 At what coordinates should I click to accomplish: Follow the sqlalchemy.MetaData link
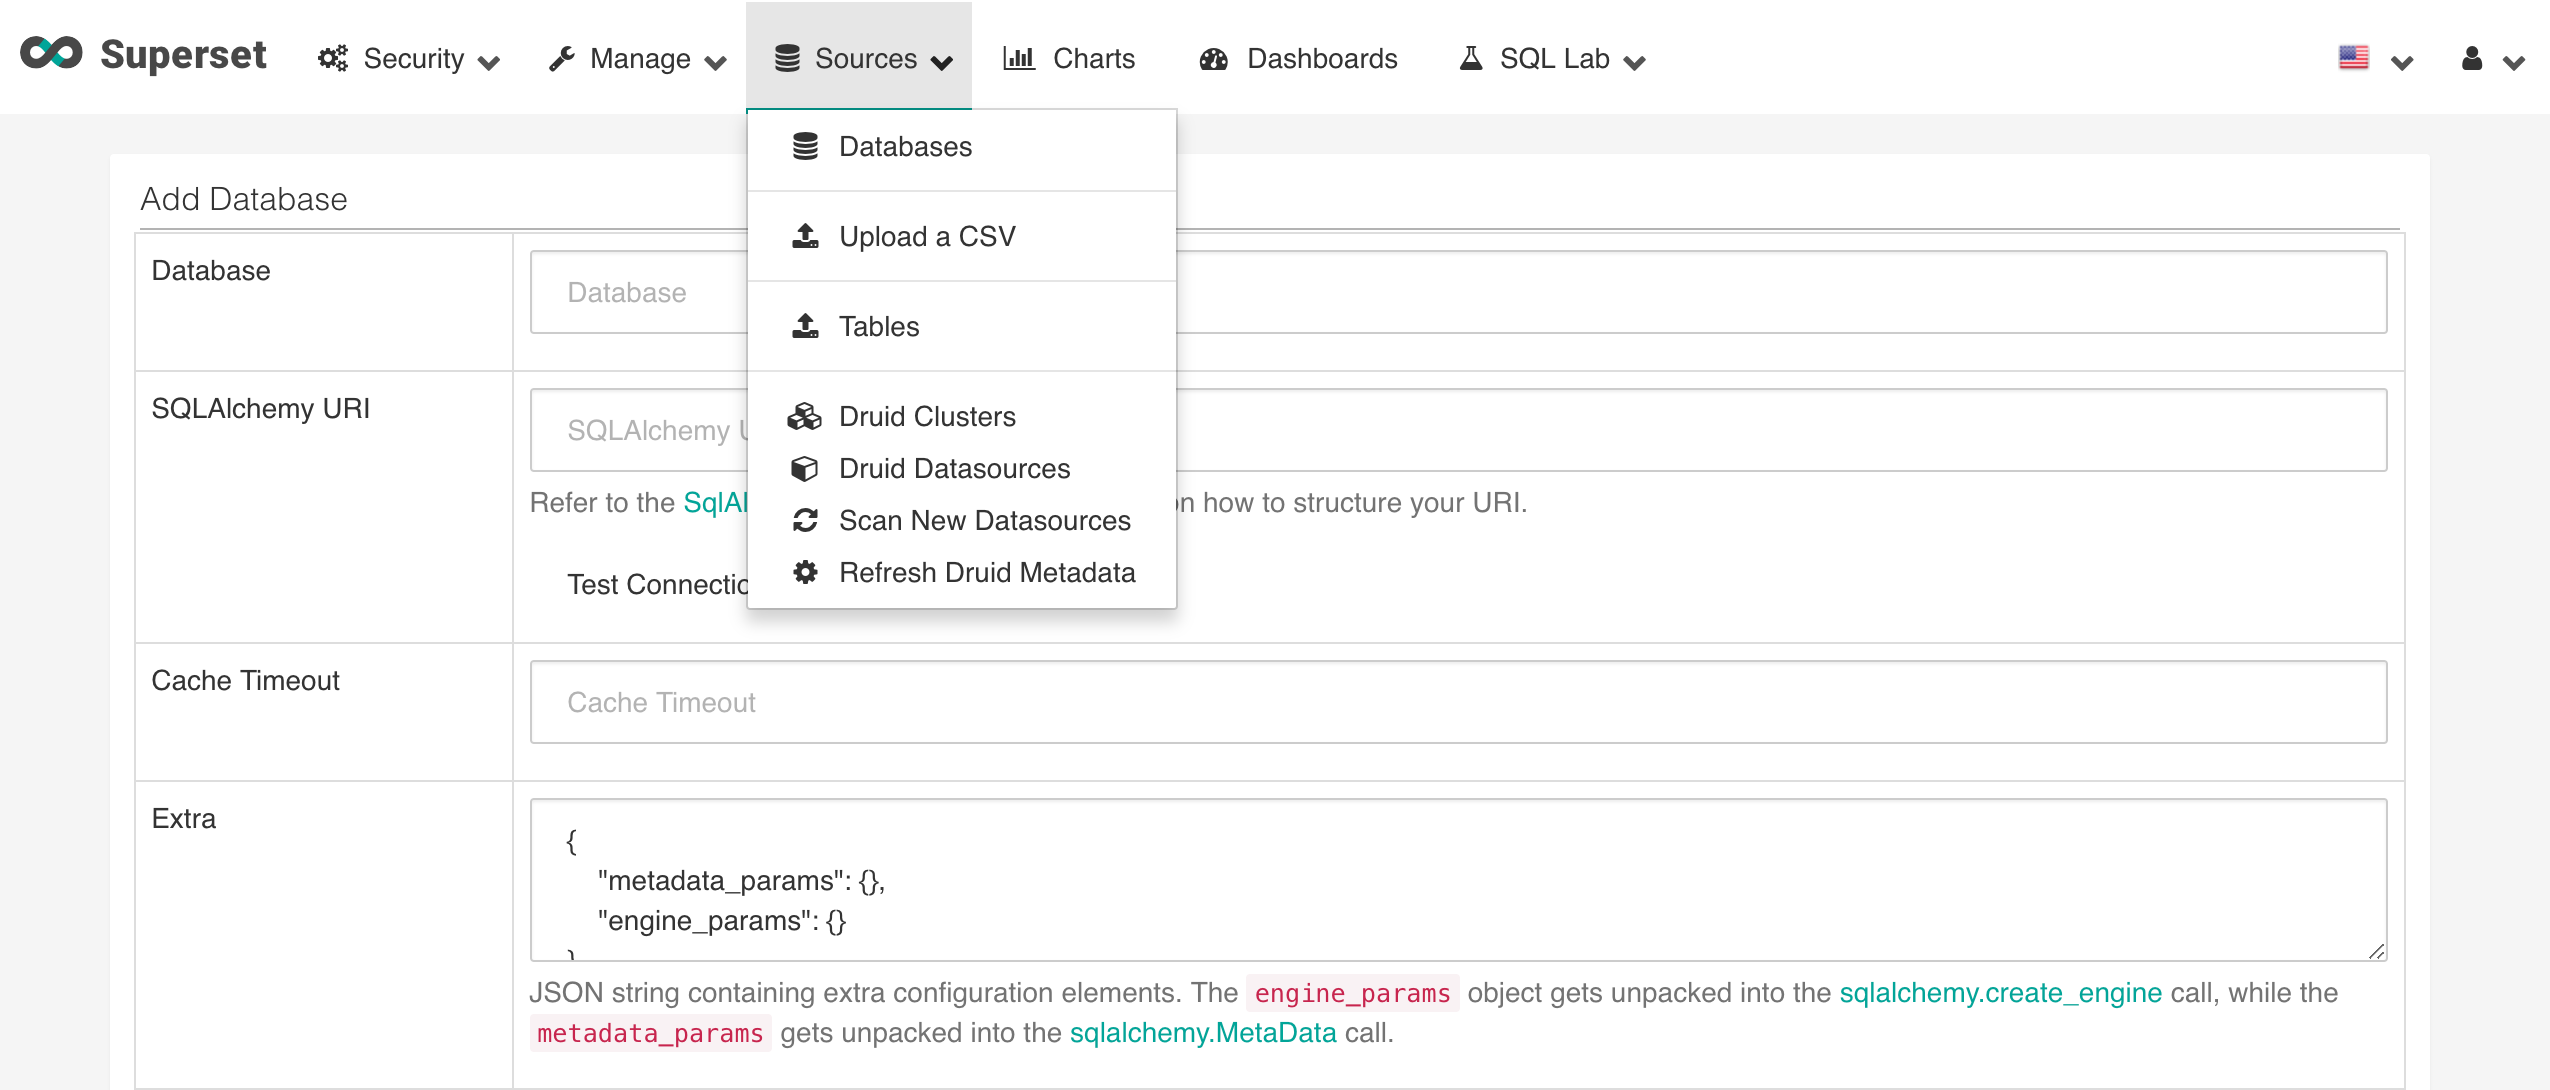[x=1203, y=1033]
